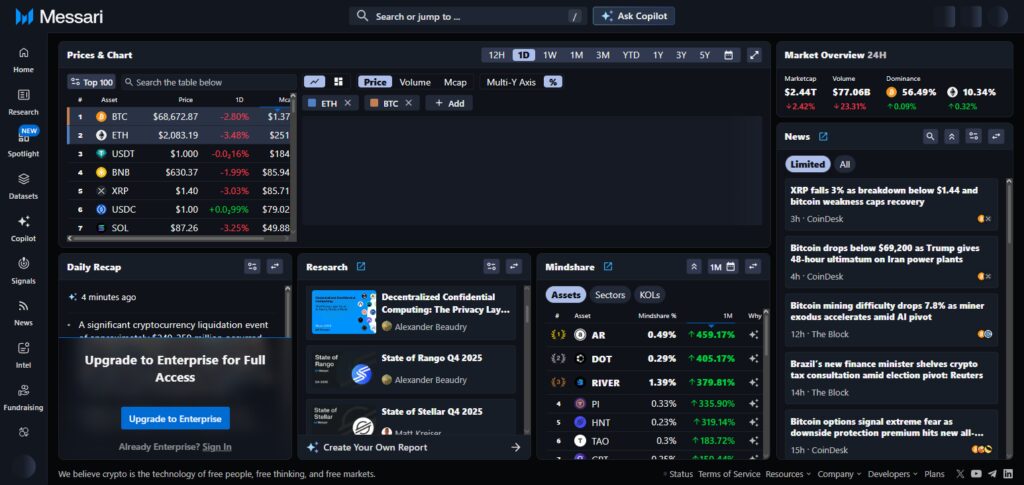The image size is (1024, 485).
Task: Select 5Y chart timeframe
Action: [705, 55]
